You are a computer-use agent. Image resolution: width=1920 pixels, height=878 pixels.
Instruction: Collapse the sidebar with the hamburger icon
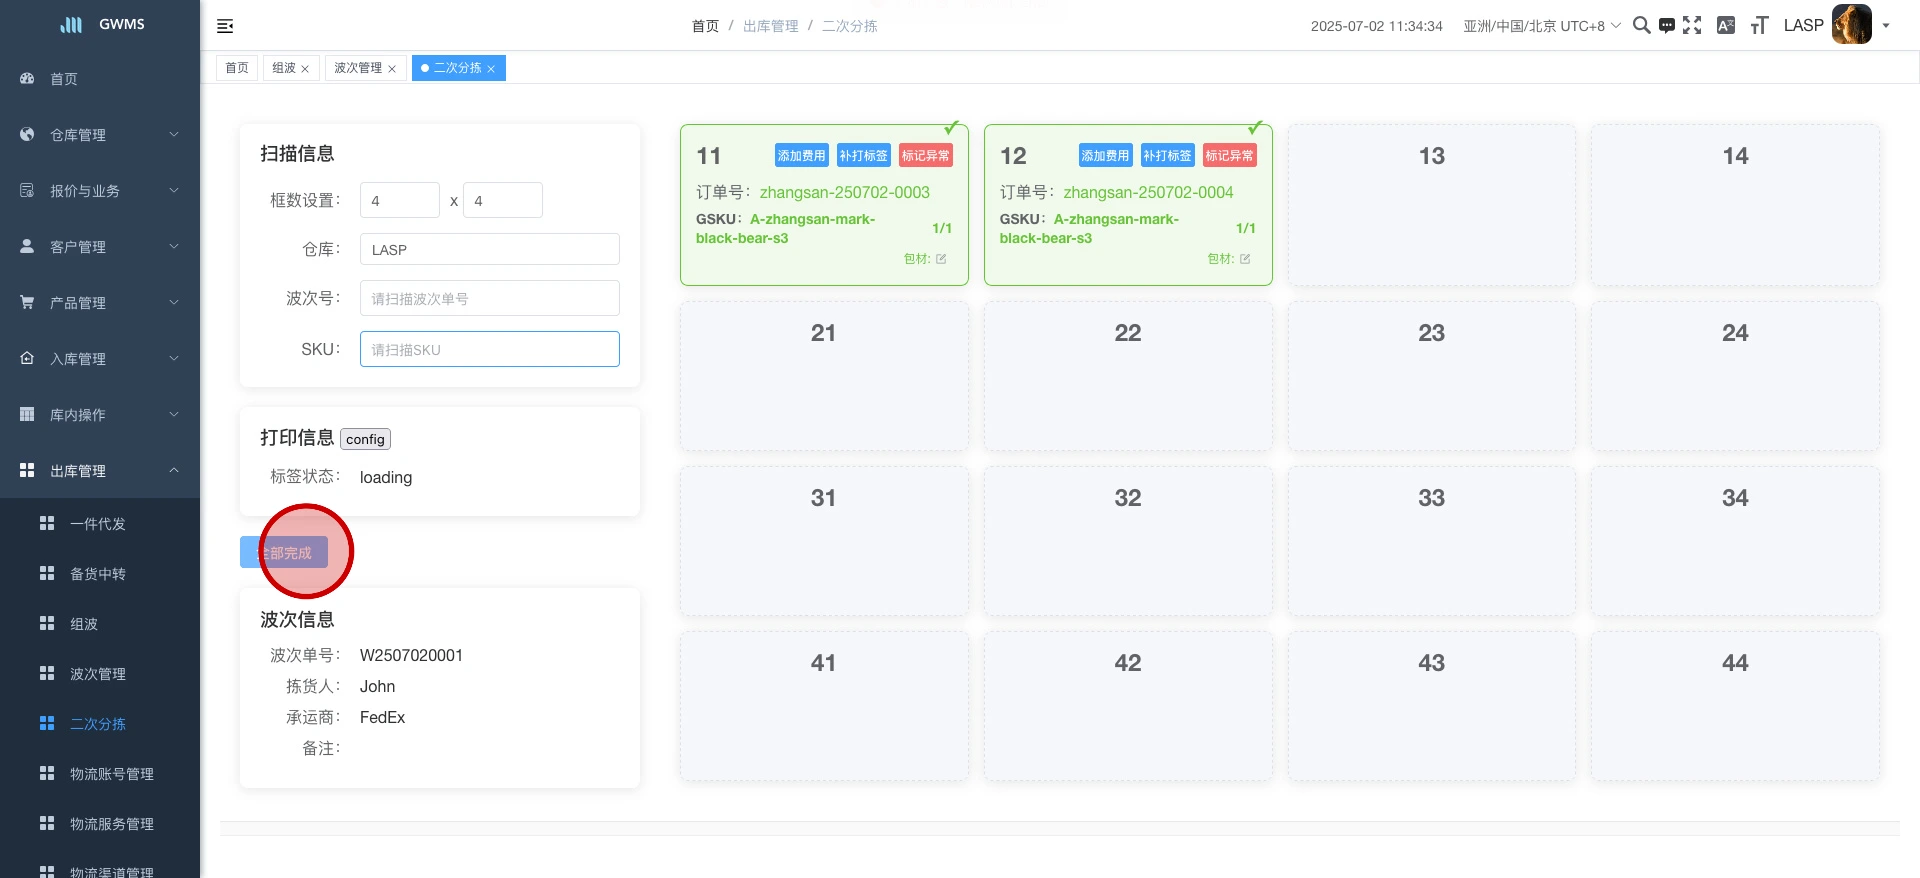(x=225, y=26)
